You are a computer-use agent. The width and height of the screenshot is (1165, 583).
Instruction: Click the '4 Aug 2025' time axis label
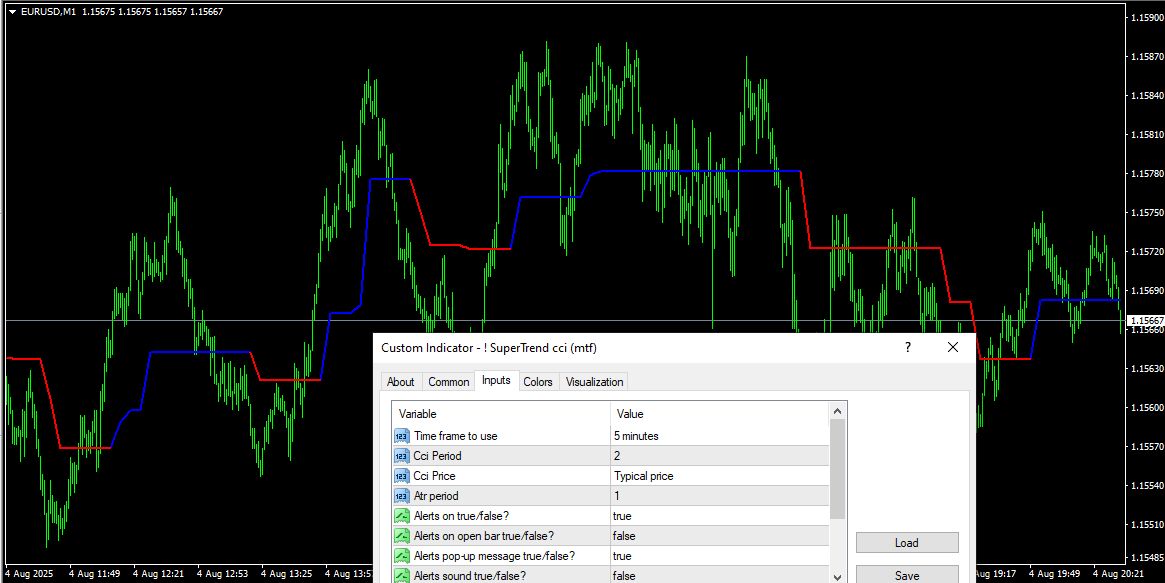point(27,574)
